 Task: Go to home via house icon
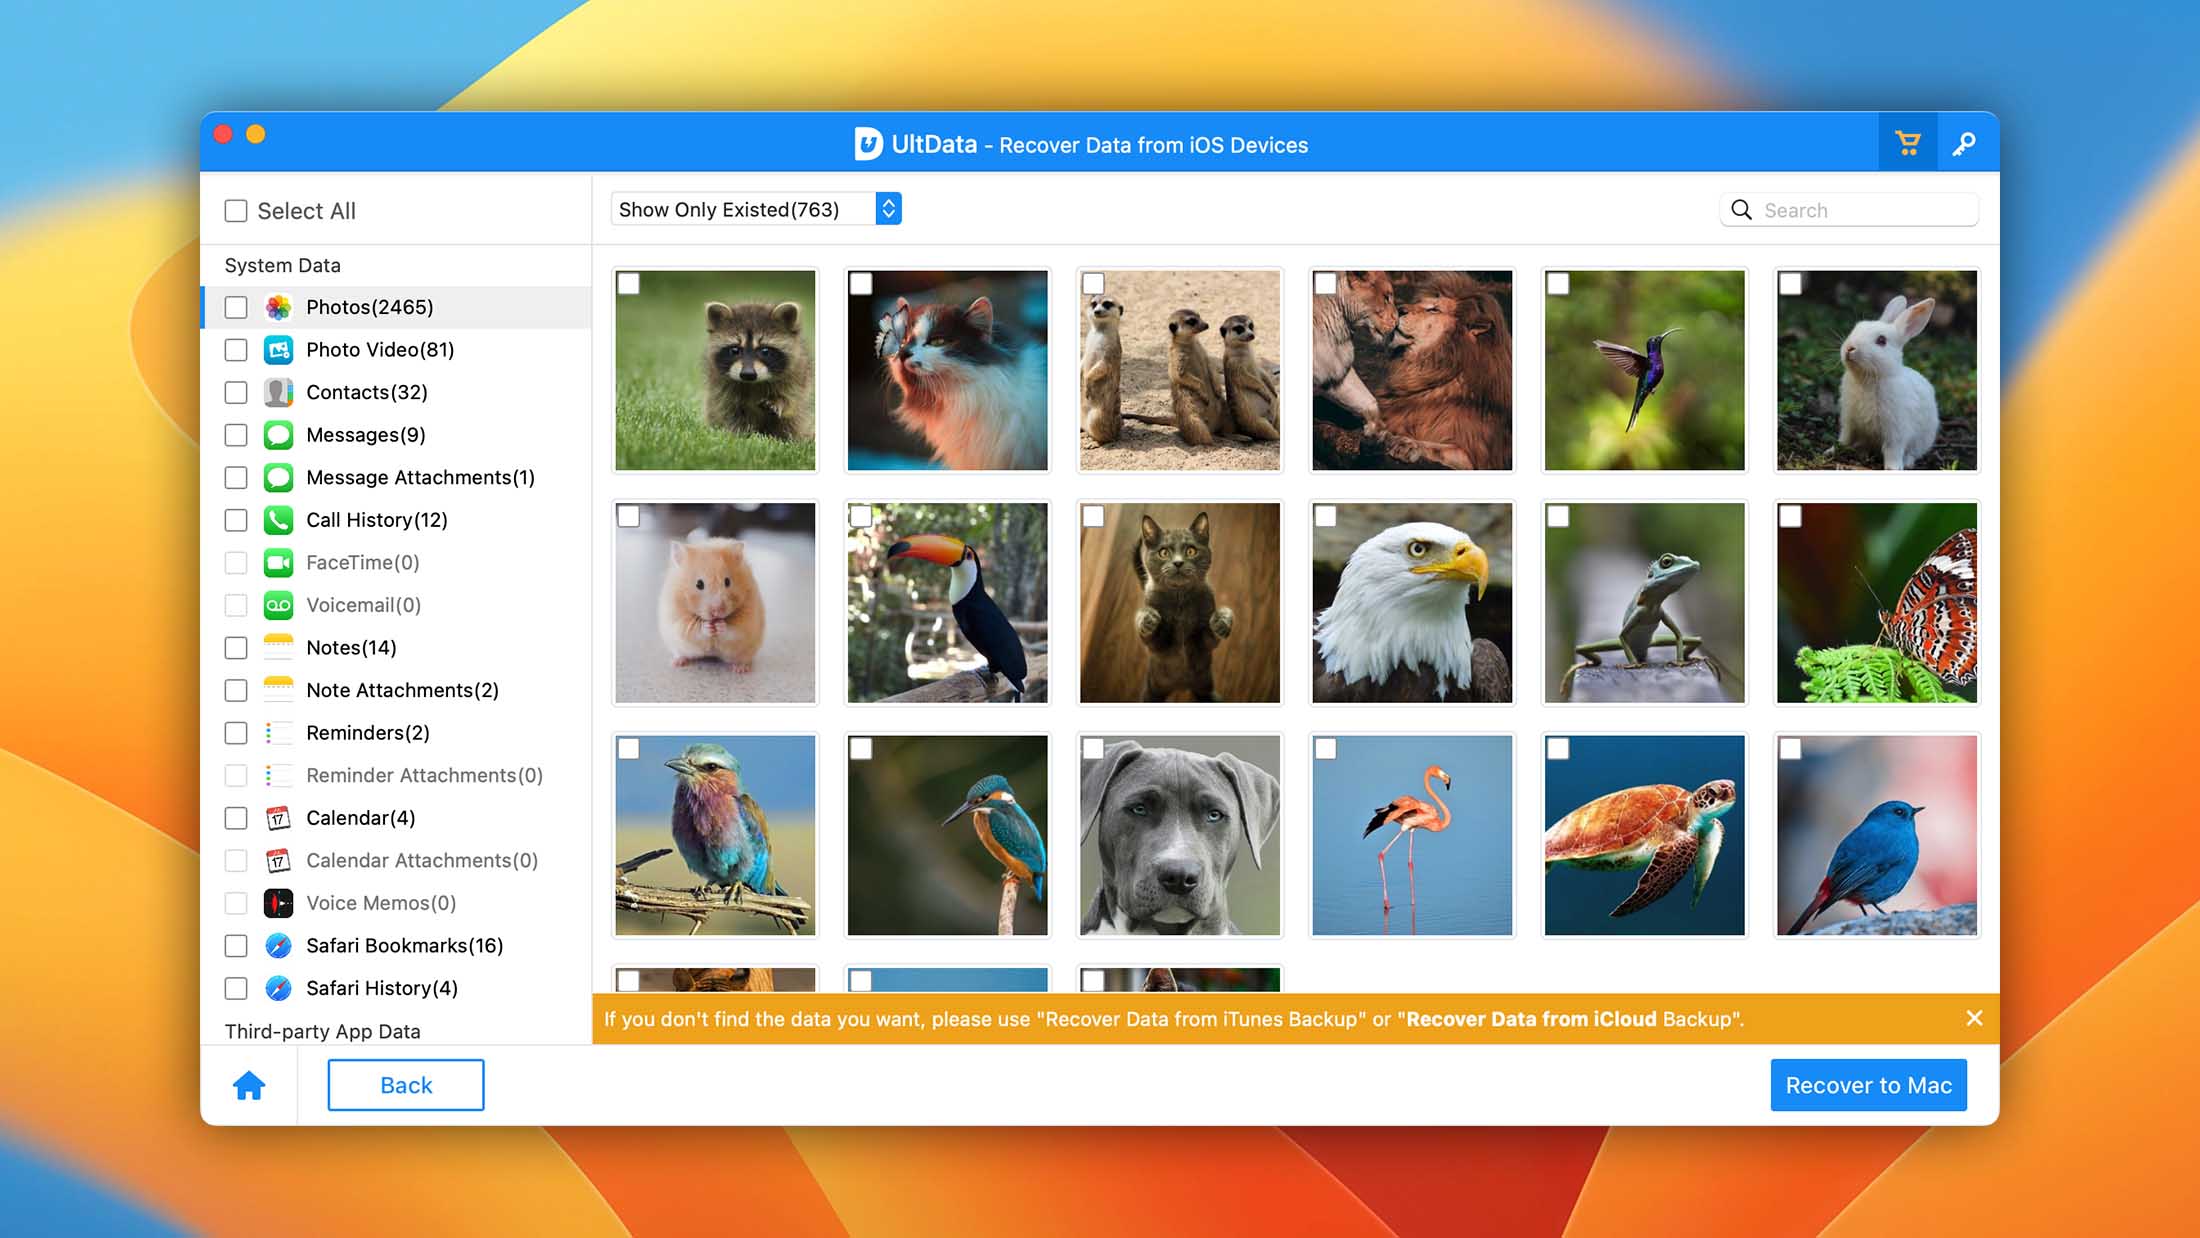(x=249, y=1085)
